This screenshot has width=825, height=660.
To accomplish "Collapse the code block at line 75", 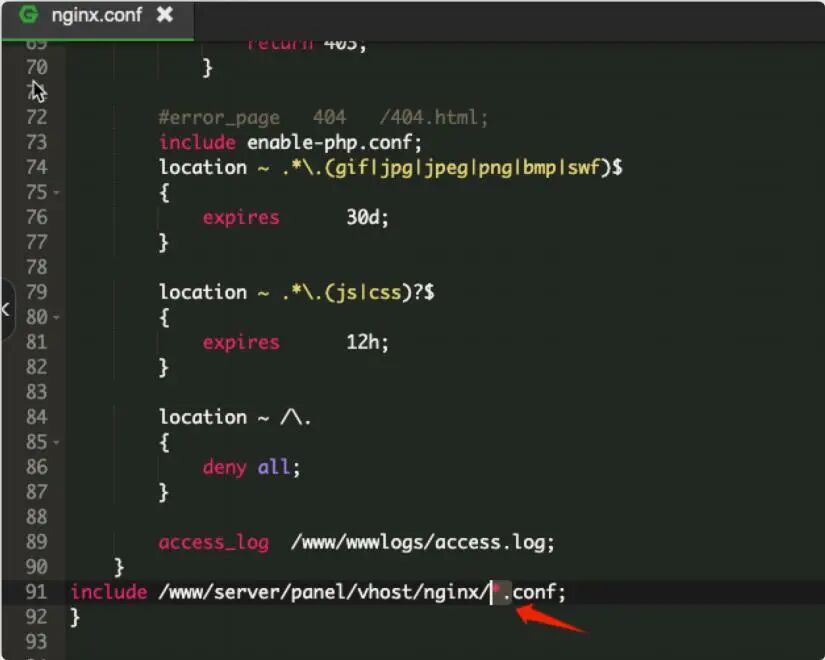I will point(56,193).
